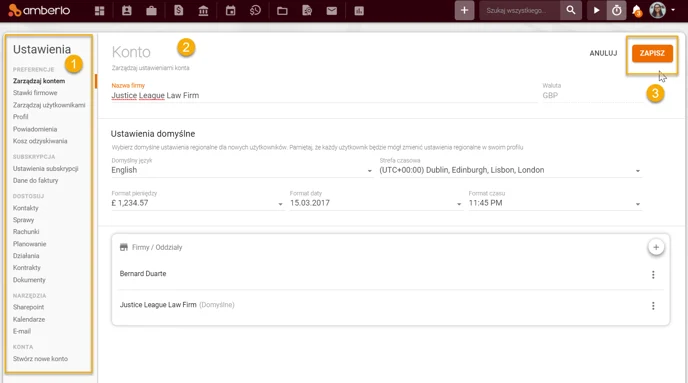Image resolution: width=688 pixels, height=383 pixels.
Task: Select the Bernard Duarte row
Action: click(391, 274)
